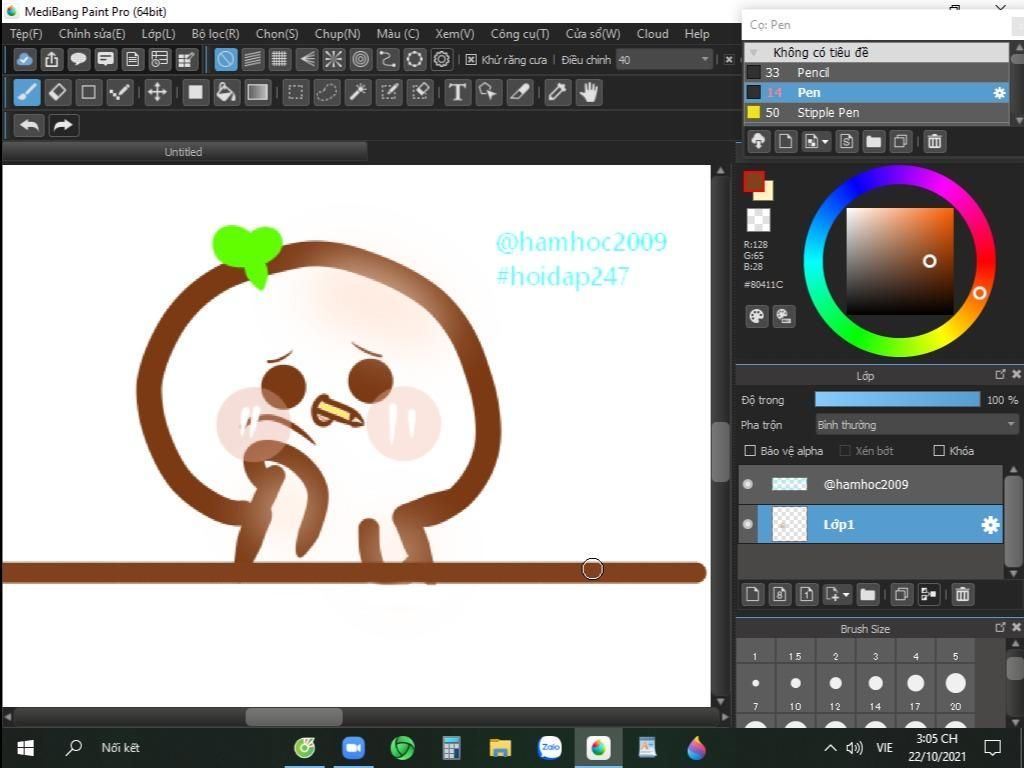Open the Bộ lọc(R) menu
The image size is (1024, 768).
(x=216, y=34)
